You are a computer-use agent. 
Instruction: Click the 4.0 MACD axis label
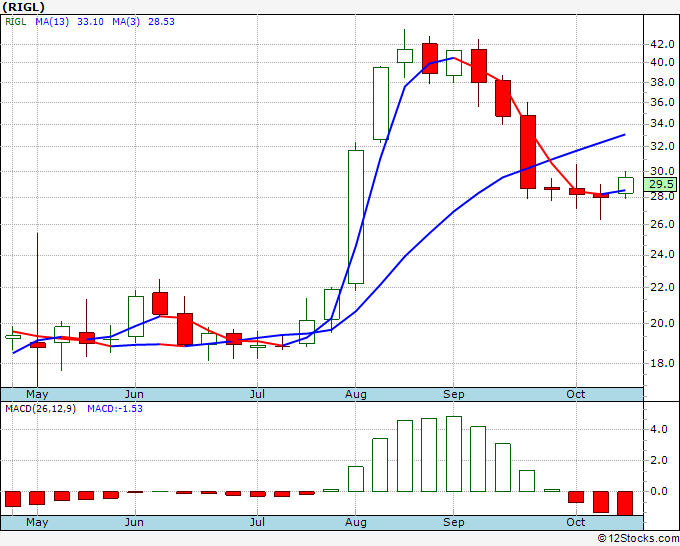click(x=659, y=430)
